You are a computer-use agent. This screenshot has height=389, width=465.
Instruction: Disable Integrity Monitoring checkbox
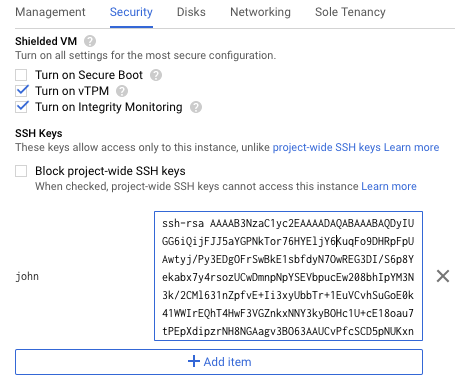click(22, 107)
